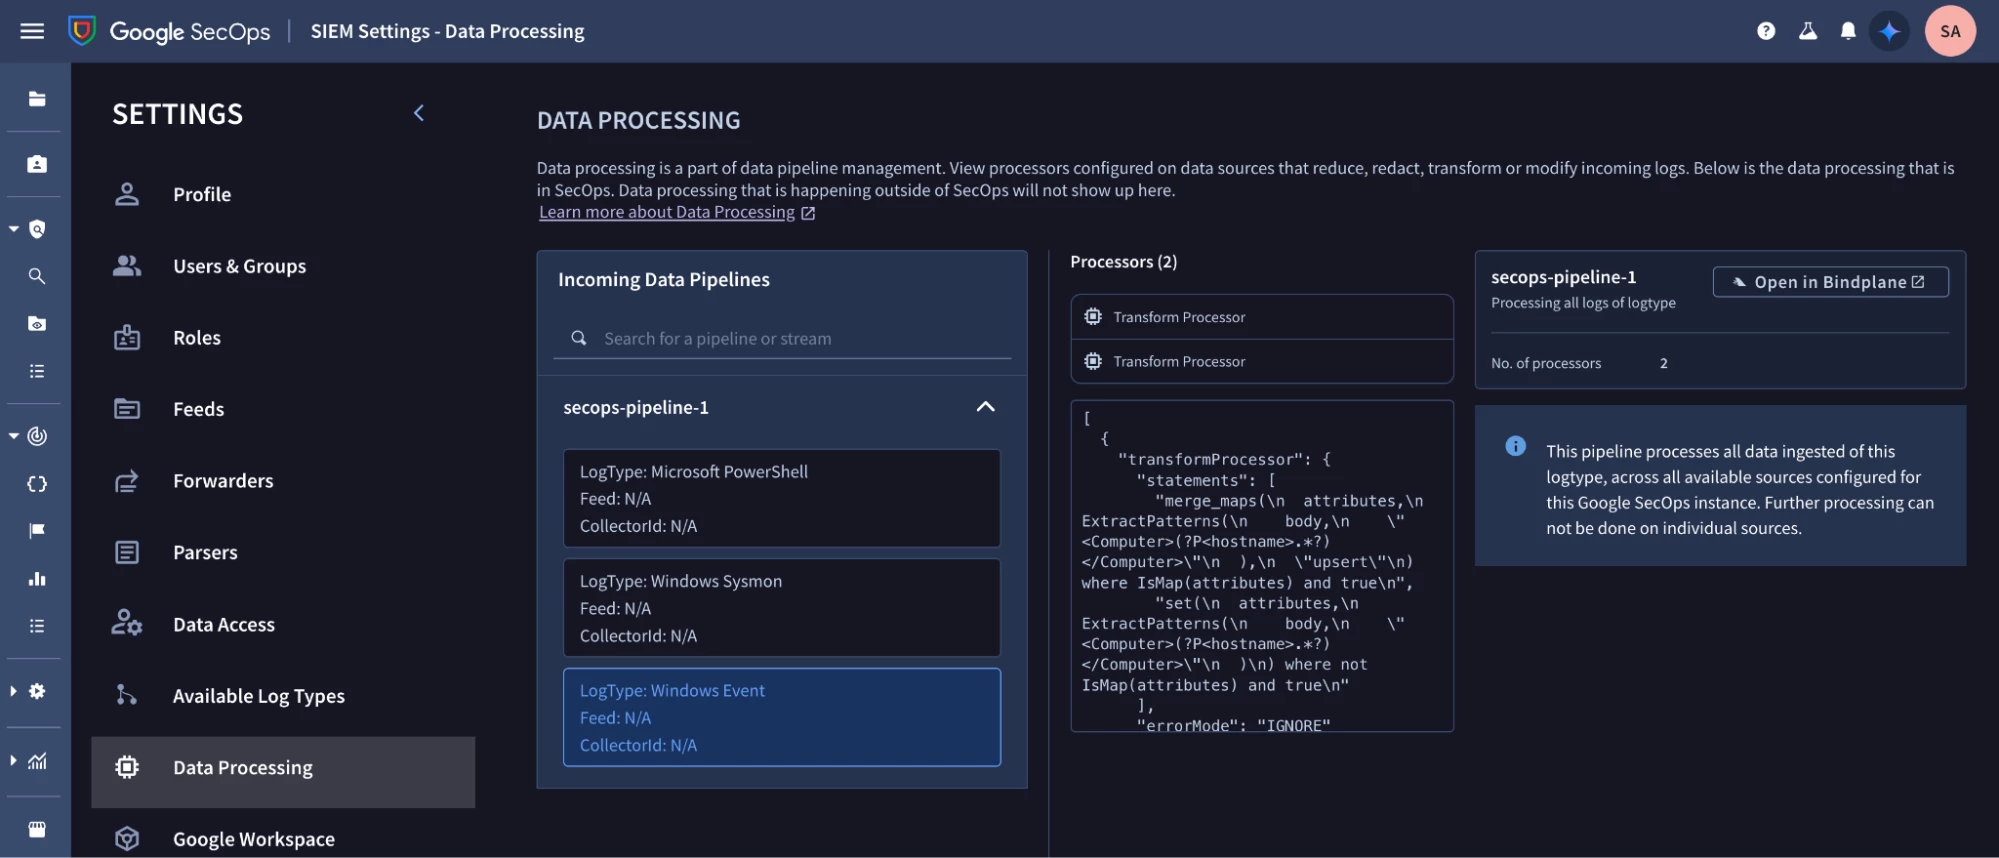This screenshot has height=858, width=1999.
Task: Click the info icon in the pipeline notice
Action: point(1516,446)
